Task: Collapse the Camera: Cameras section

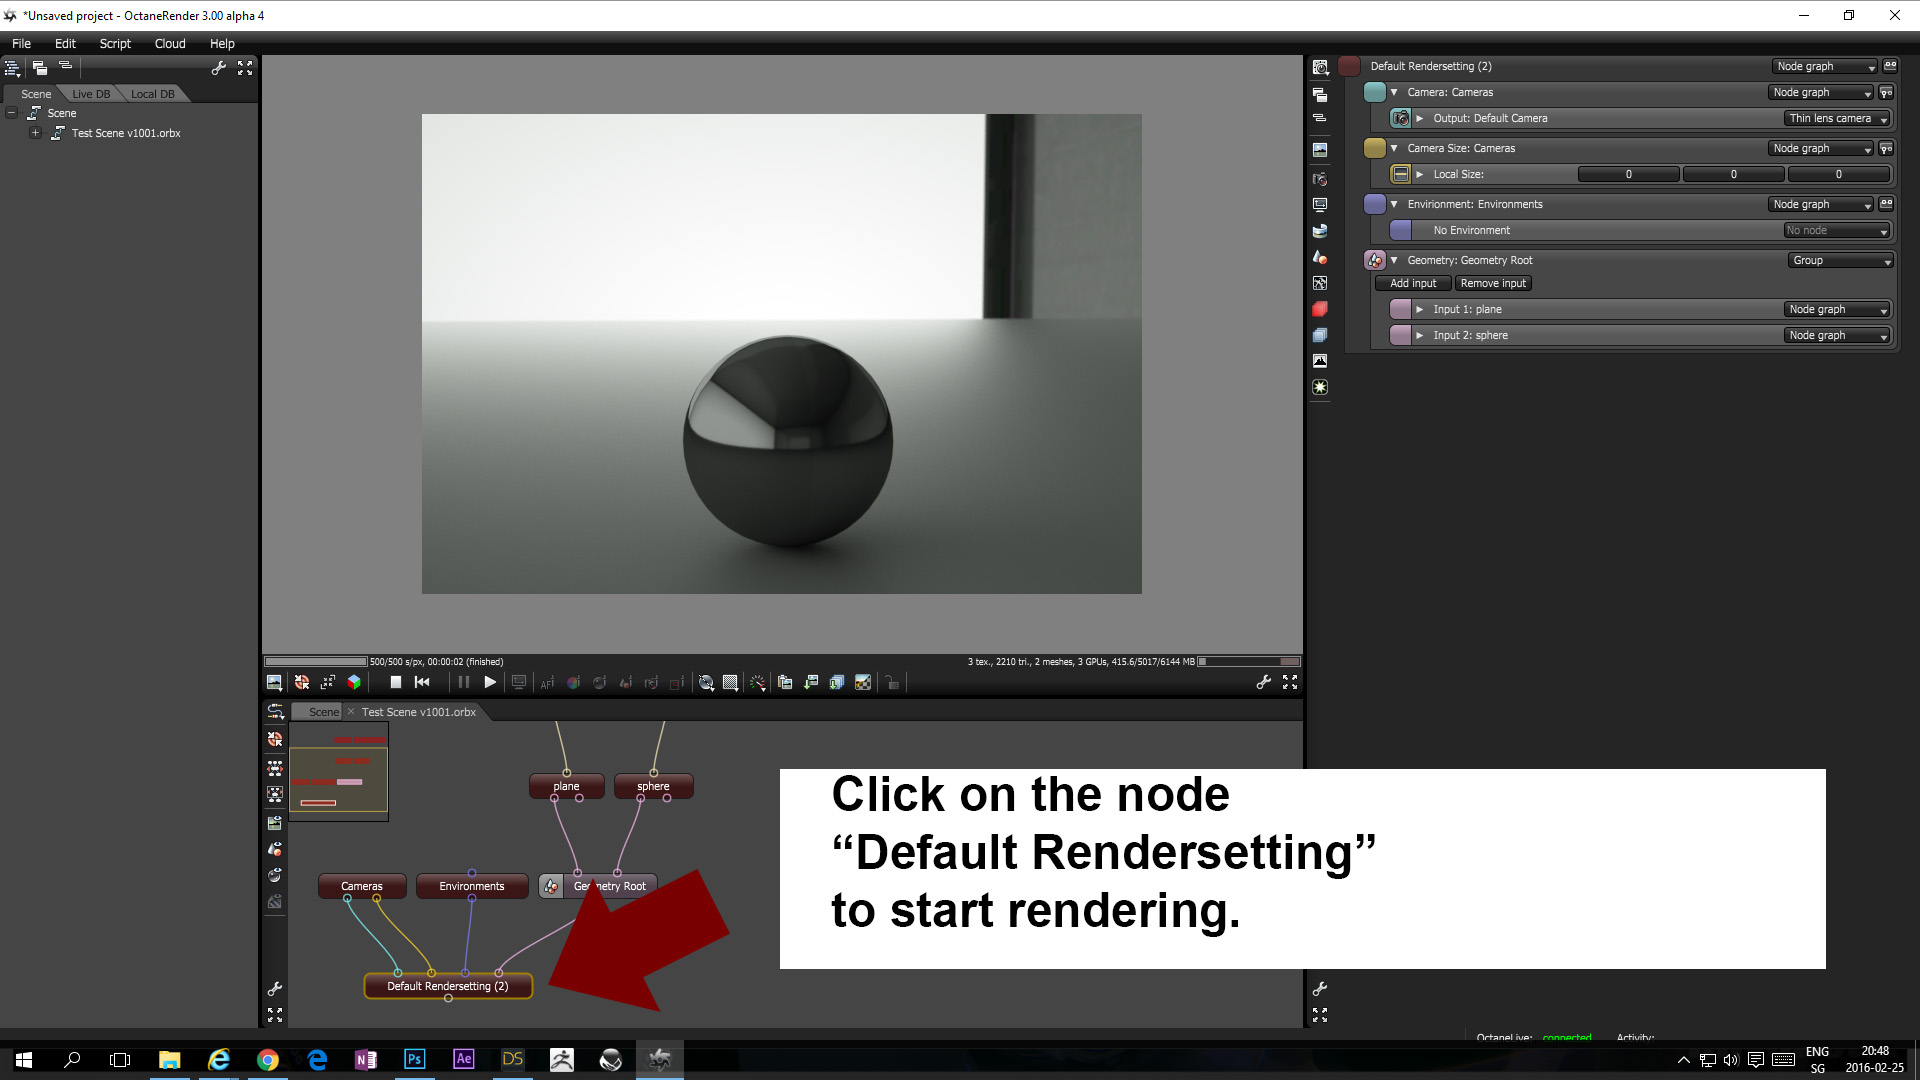Action: coord(1394,92)
